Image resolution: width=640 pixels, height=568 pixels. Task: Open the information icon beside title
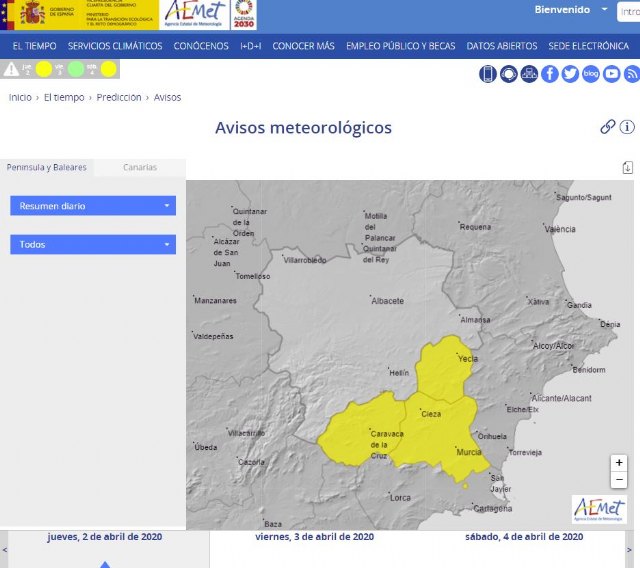click(627, 127)
